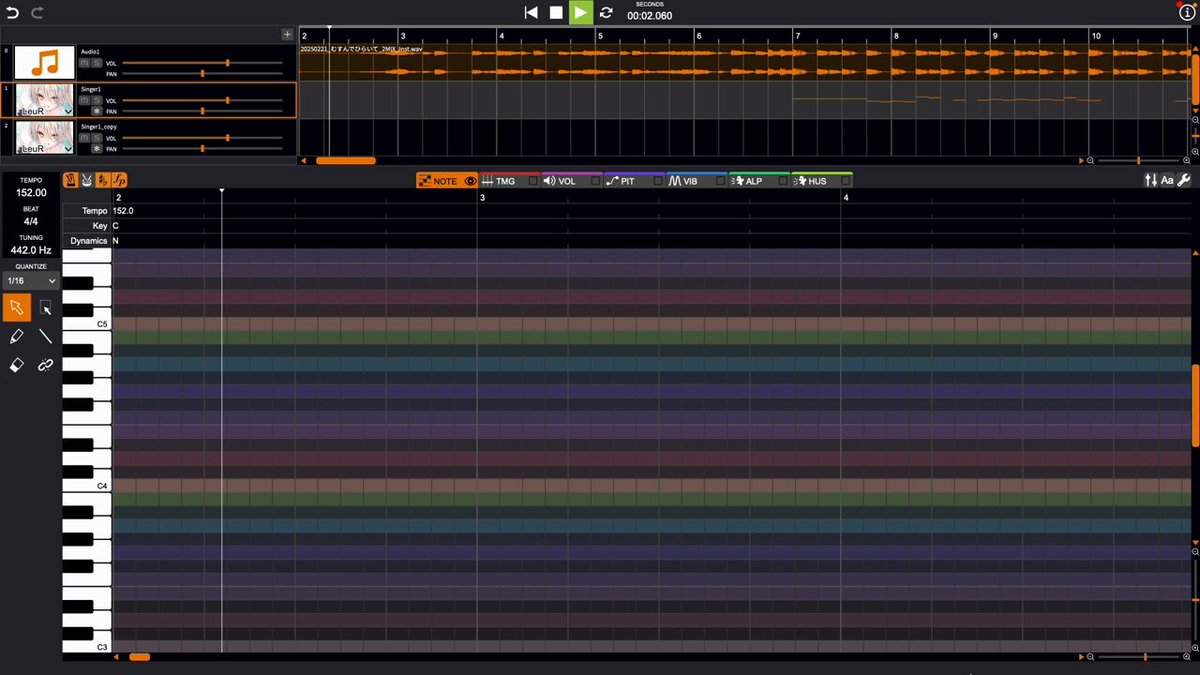Open the Quantize 1/16 dropdown
Screen dimensions: 1200x675
pos(30,281)
